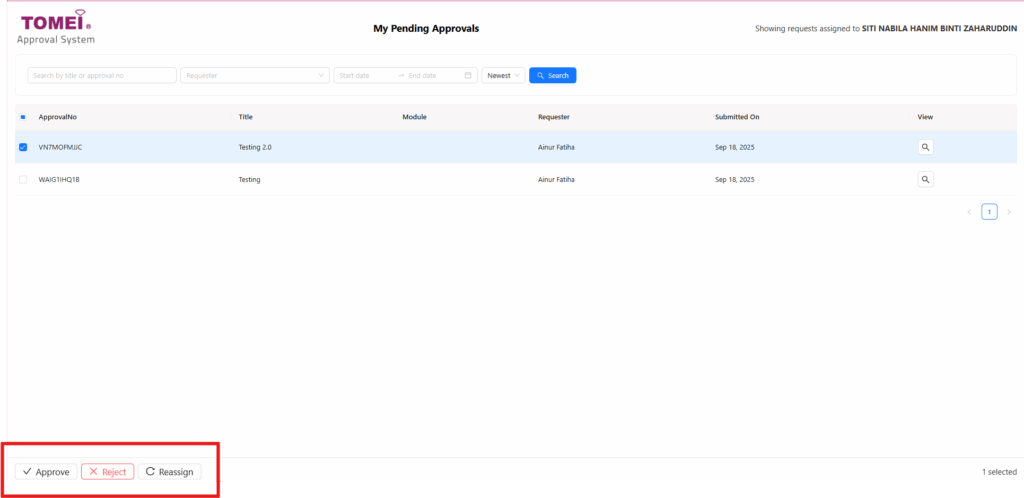Go to next page arrow
1024x498 pixels.
click(1008, 212)
